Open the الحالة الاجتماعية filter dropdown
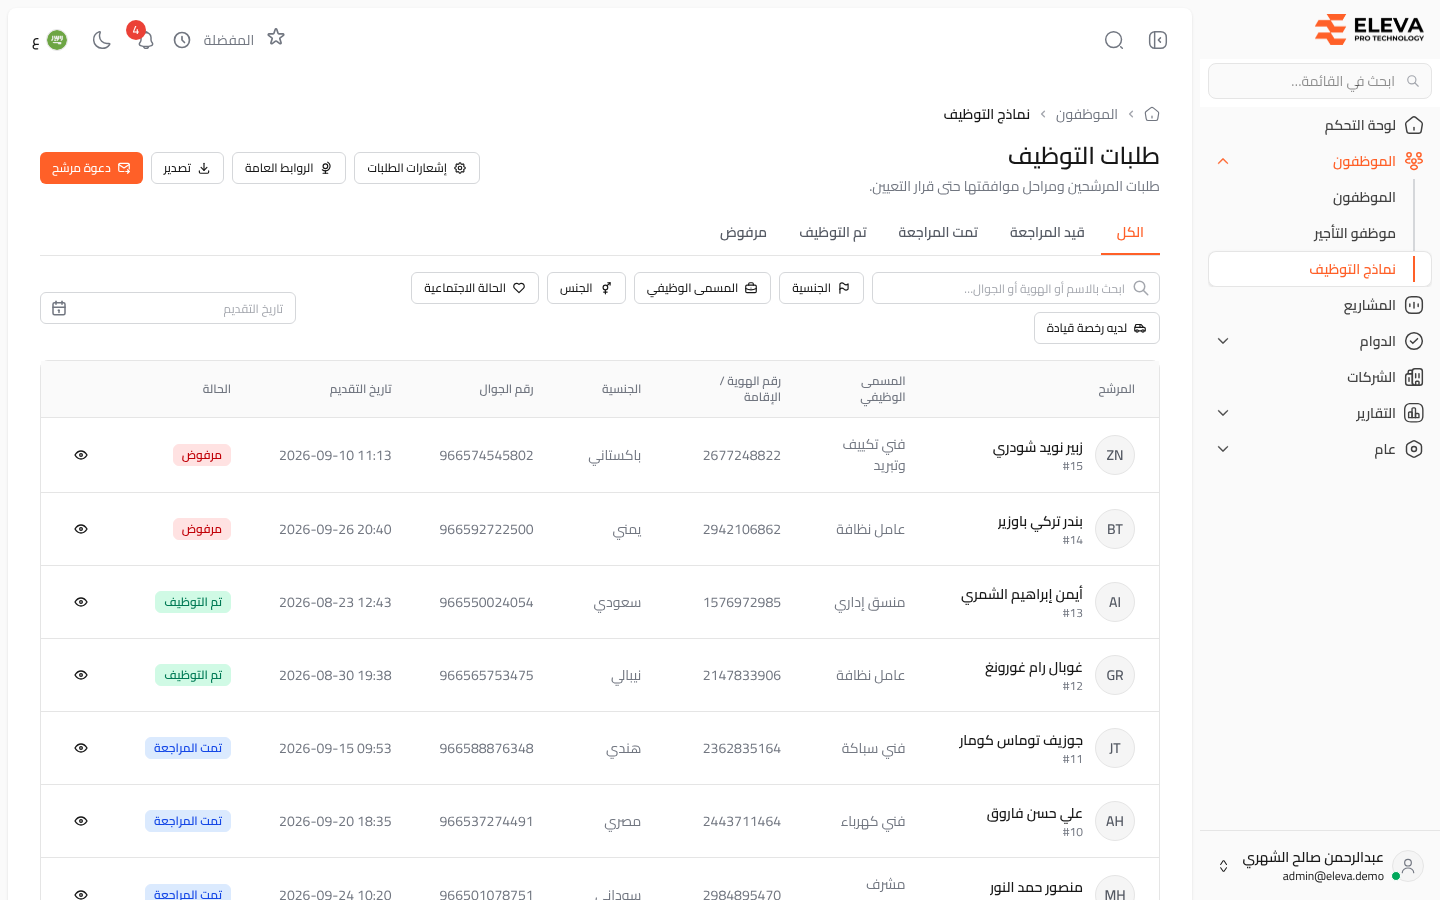 click(x=475, y=288)
